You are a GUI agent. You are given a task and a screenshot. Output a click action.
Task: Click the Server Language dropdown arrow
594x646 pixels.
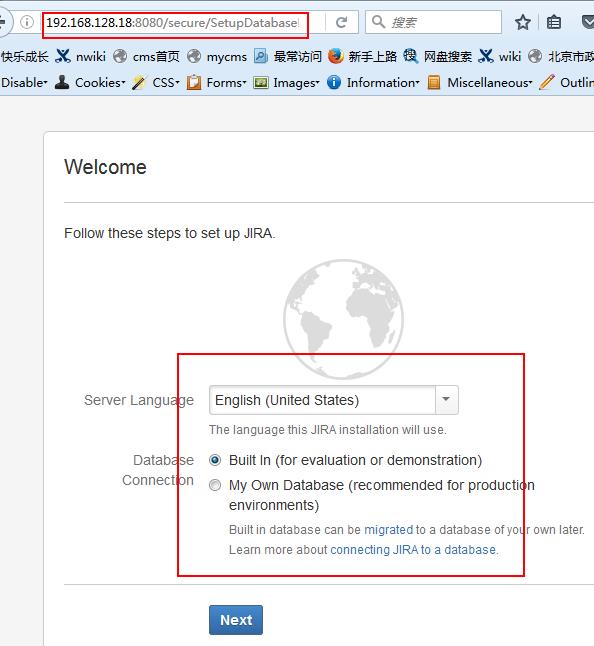click(447, 400)
